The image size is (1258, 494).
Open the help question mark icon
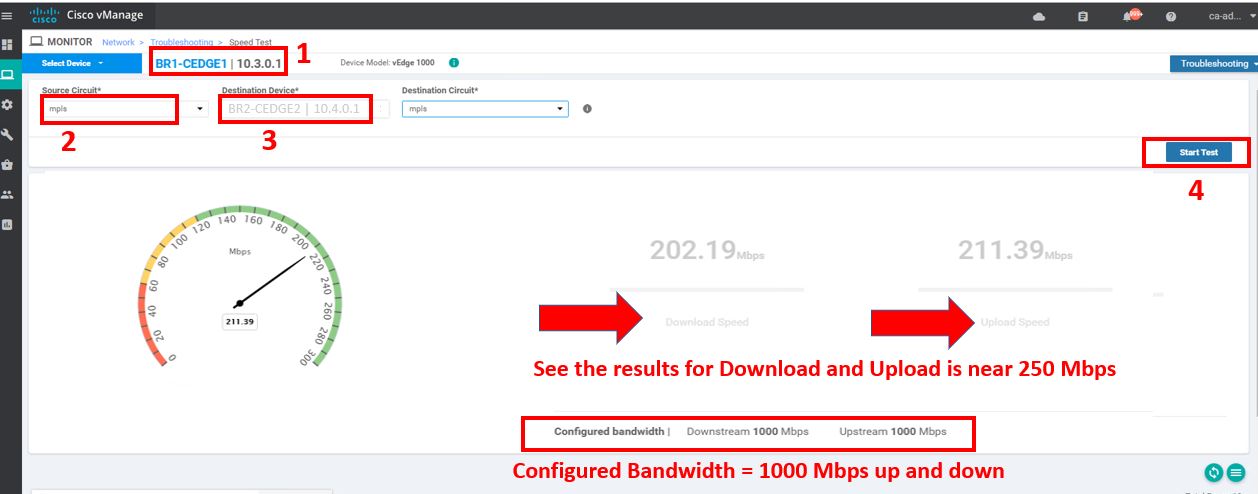[x=1171, y=16]
